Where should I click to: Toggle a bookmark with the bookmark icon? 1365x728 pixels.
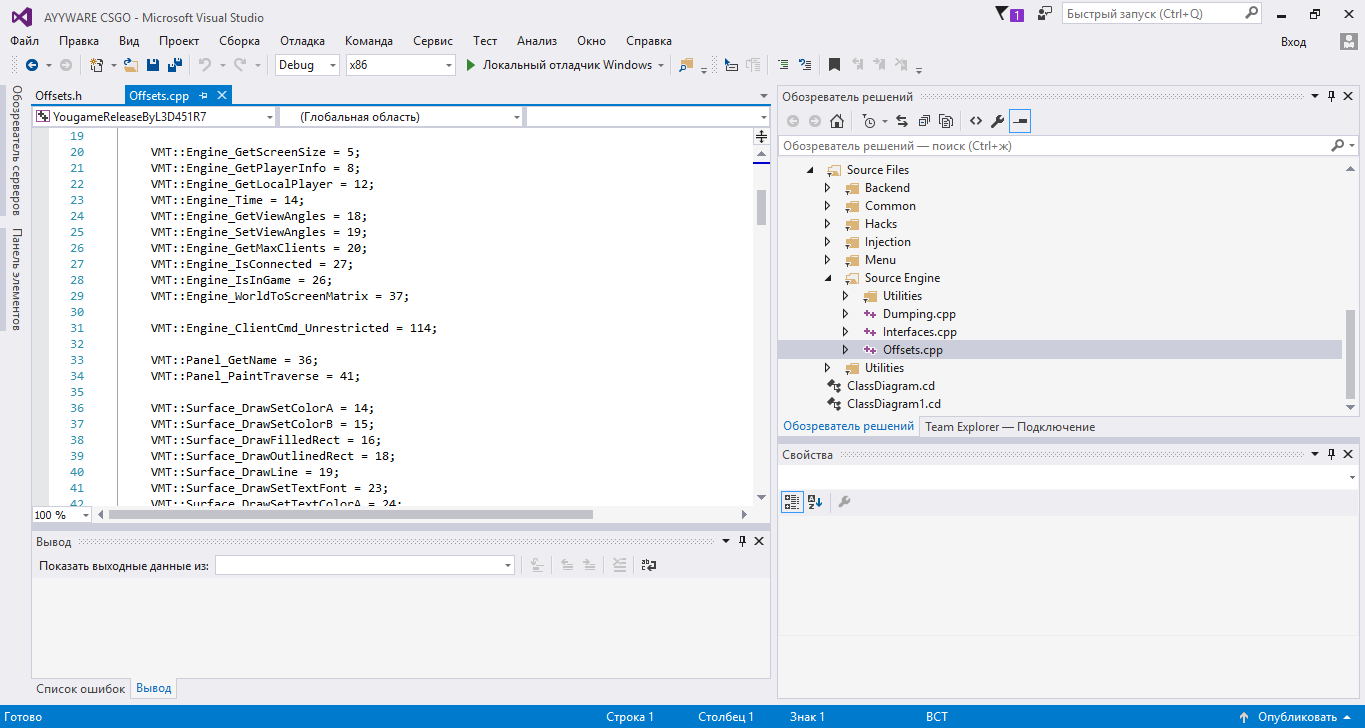click(834, 65)
